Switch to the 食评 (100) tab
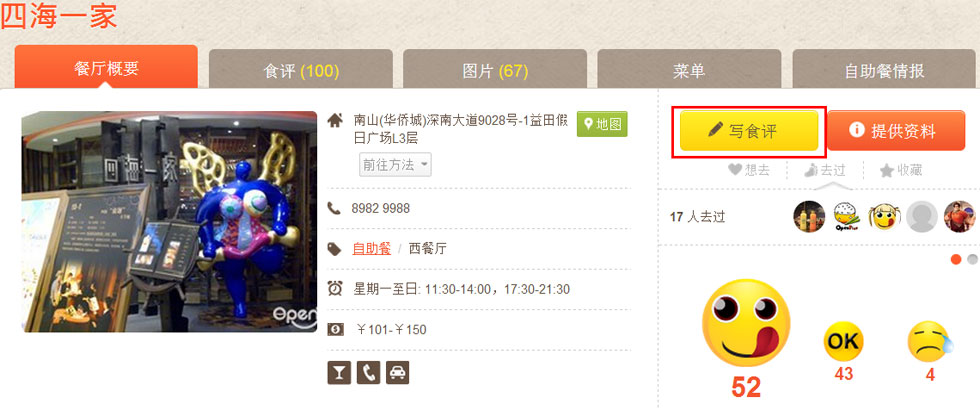Viewport: 980px width, 410px height. [301, 71]
